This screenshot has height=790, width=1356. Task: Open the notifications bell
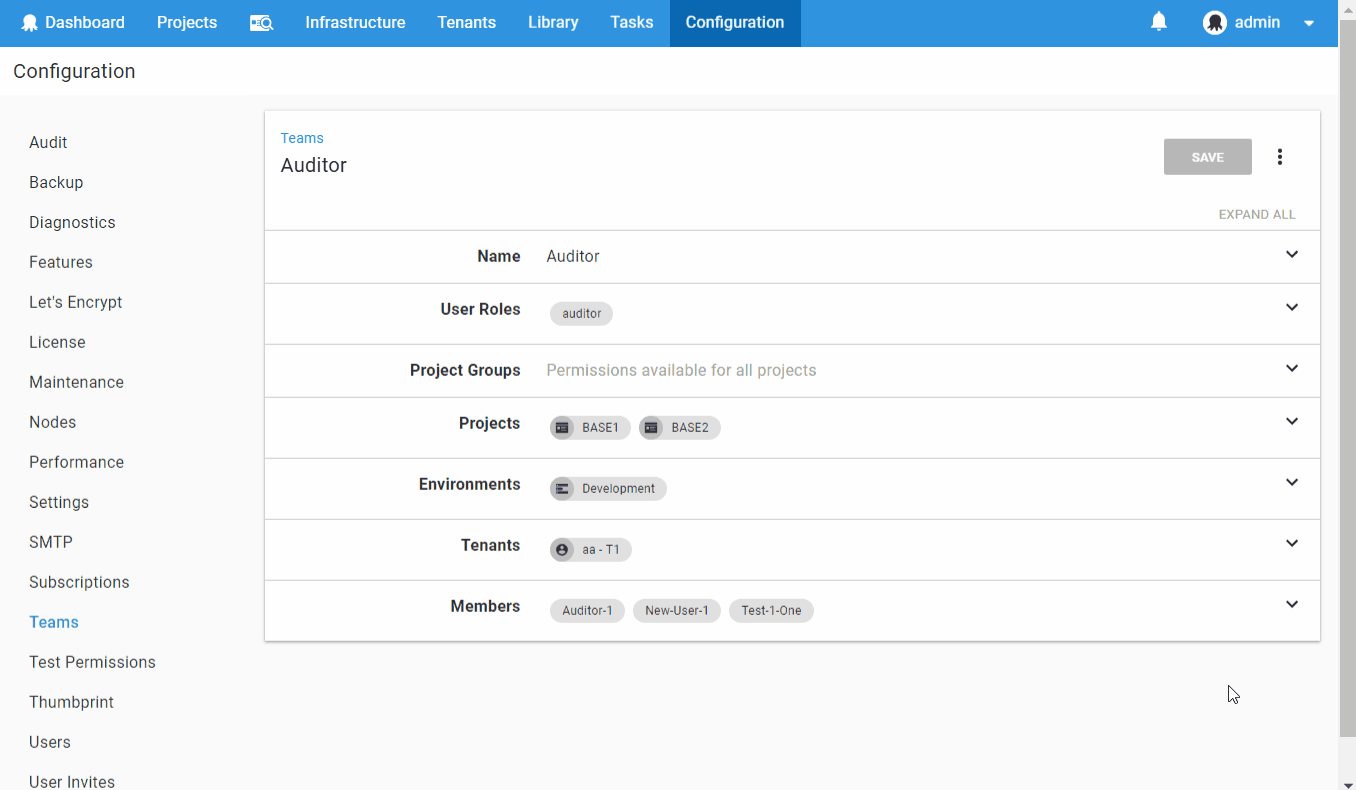1159,21
